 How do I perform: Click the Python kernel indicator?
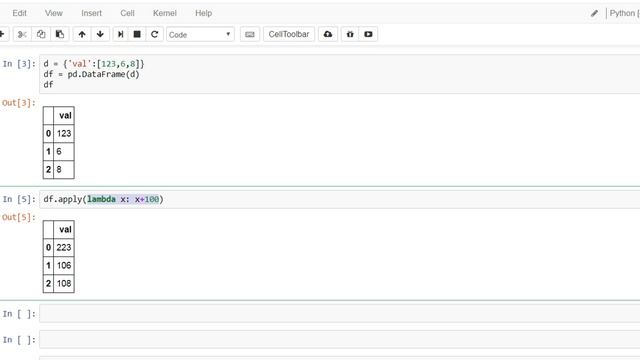(624, 13)
